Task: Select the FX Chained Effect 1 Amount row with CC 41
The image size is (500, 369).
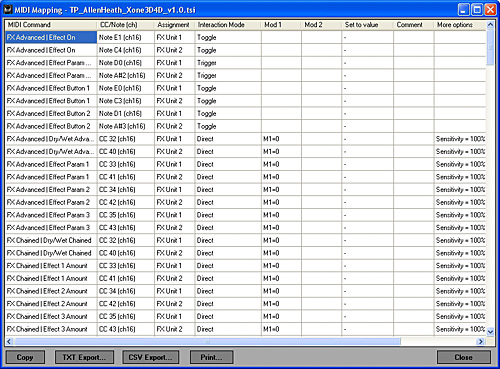Action: coord(245,278)
